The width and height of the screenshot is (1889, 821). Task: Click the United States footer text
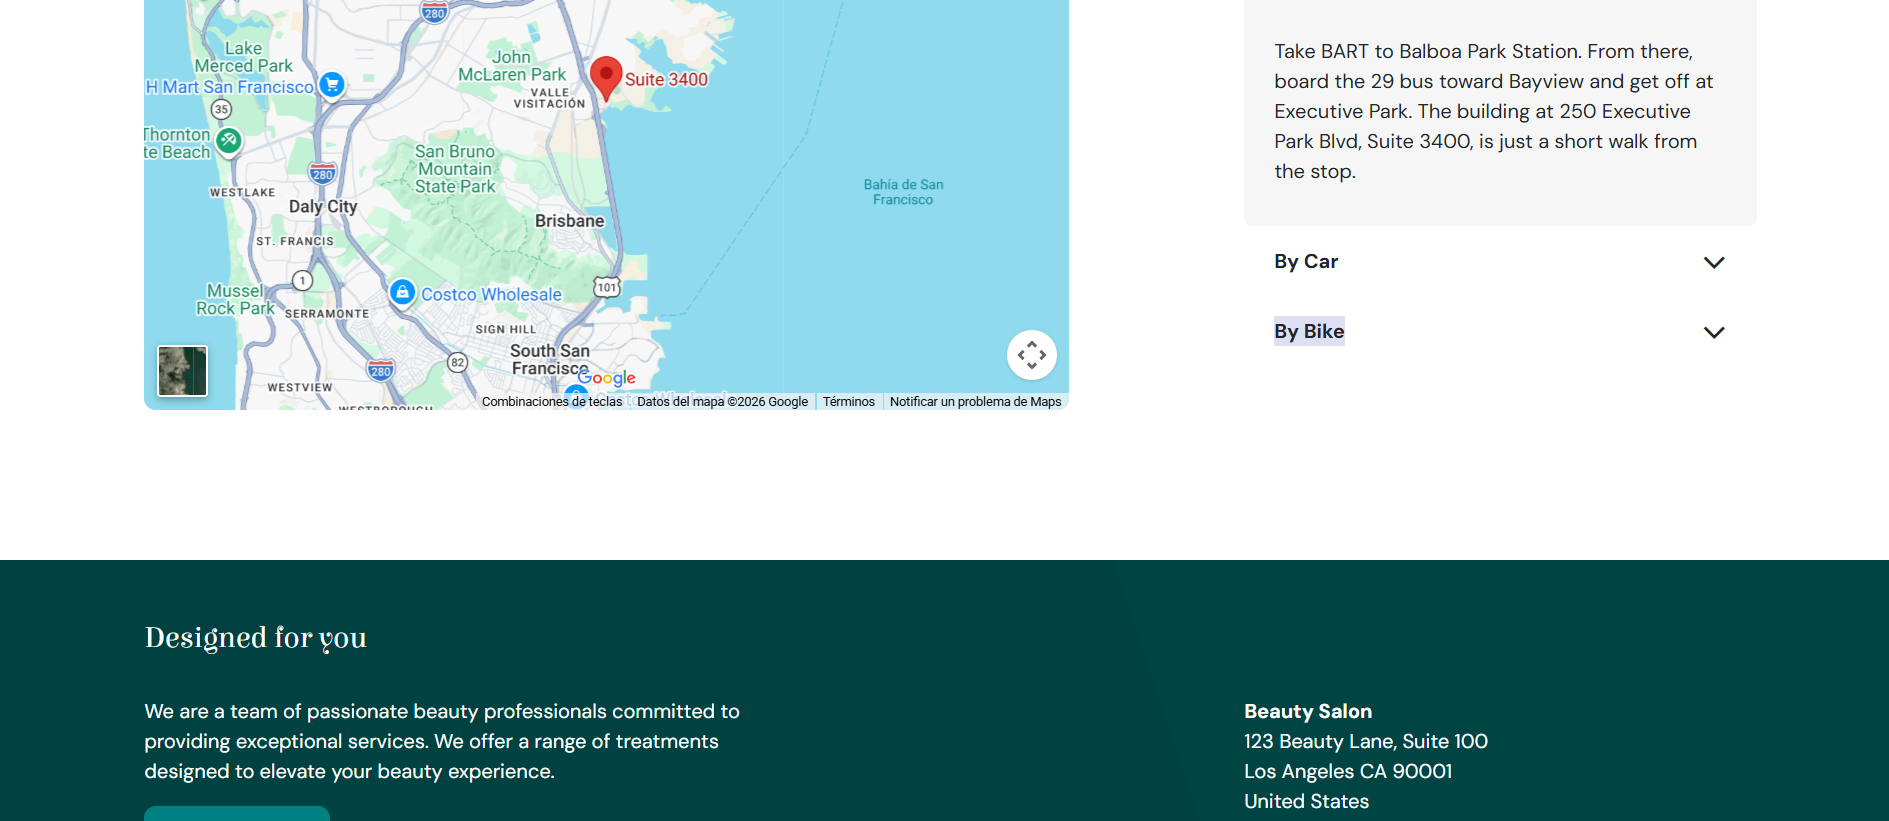(x=1306, y=801)
